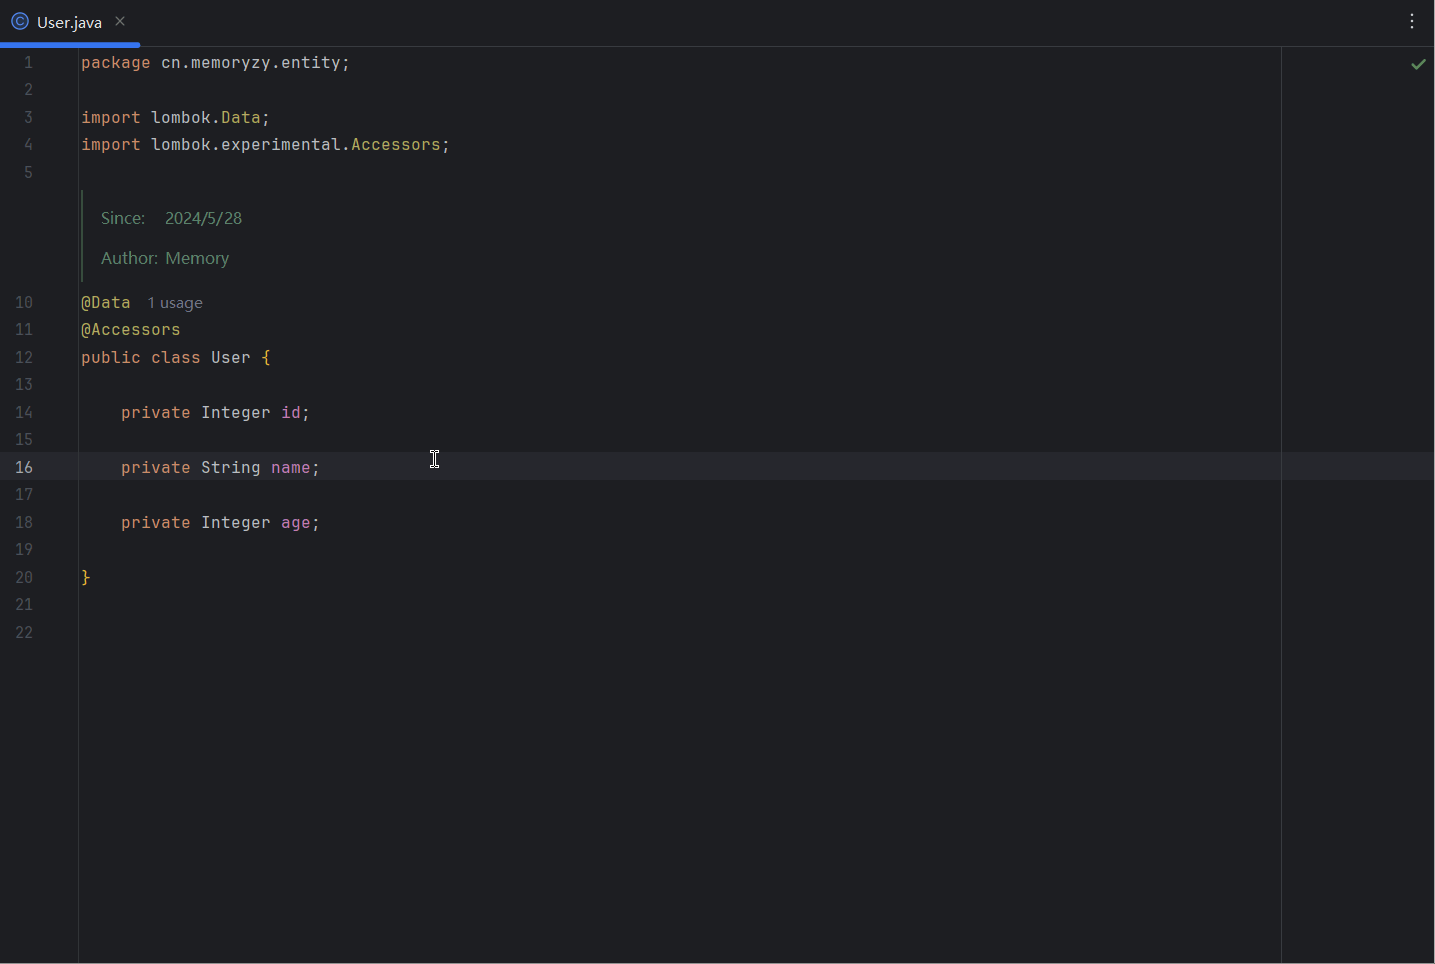Click the 'age' field identifier
Image resolution: width=1435 pixels, height=964 pixels.
tap(295, 523)
